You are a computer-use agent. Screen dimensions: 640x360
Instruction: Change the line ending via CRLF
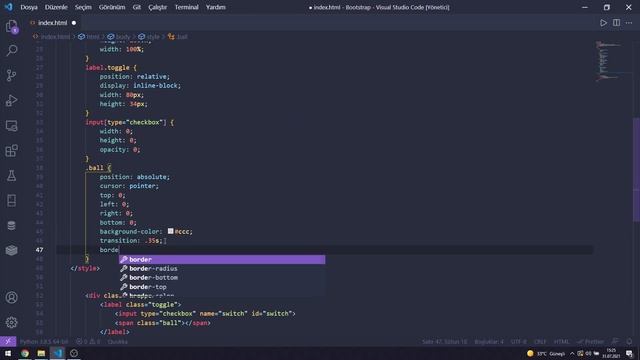point(540,342)
